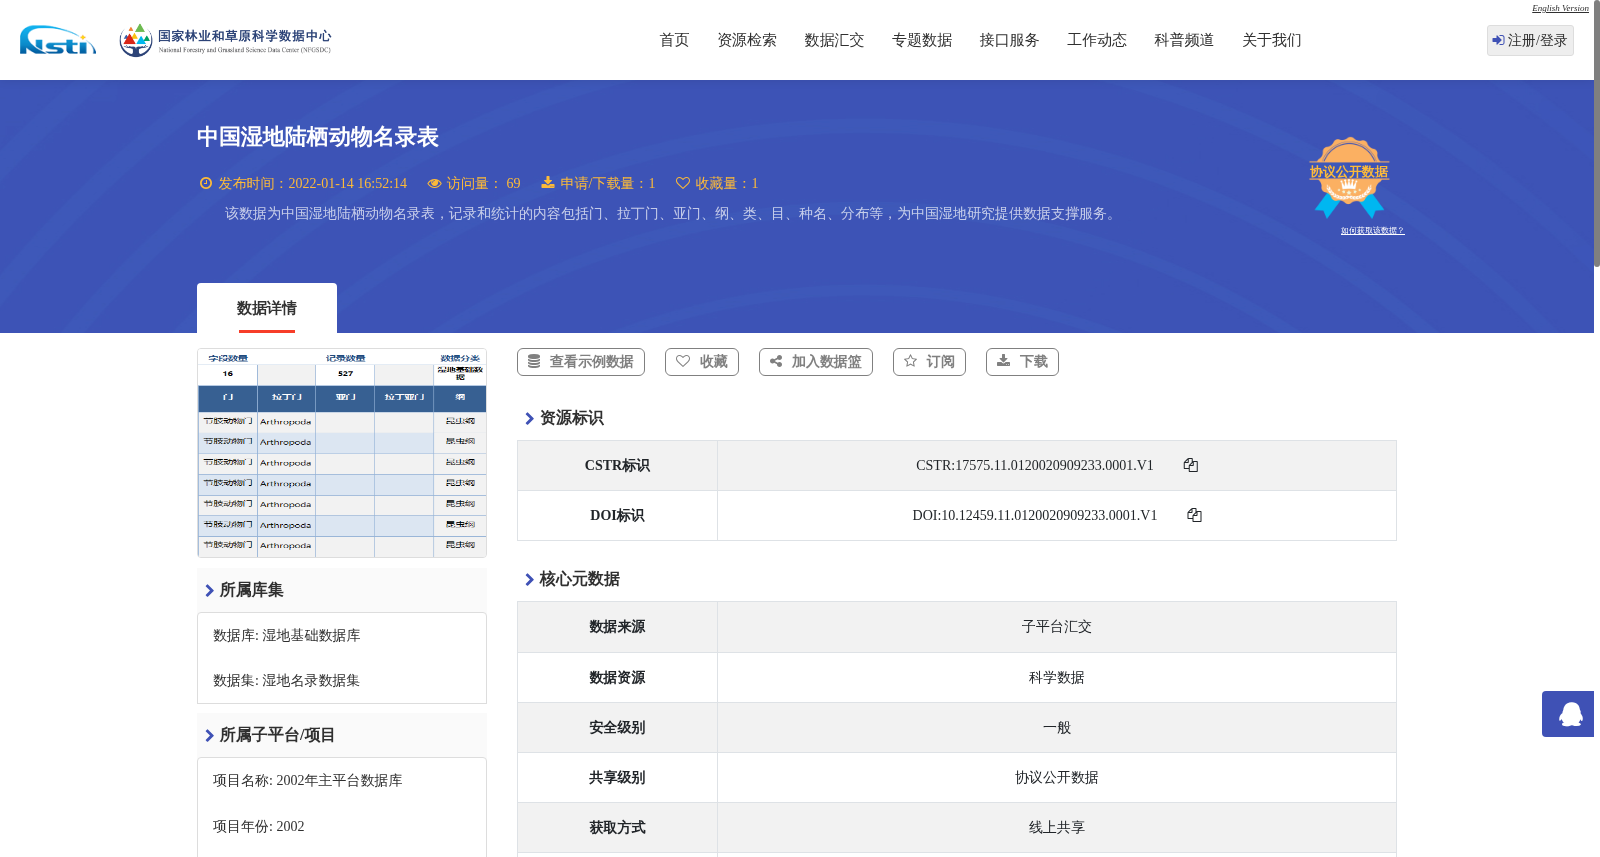Click the 发布时间 2022-01-14 text

pos(313,183)
